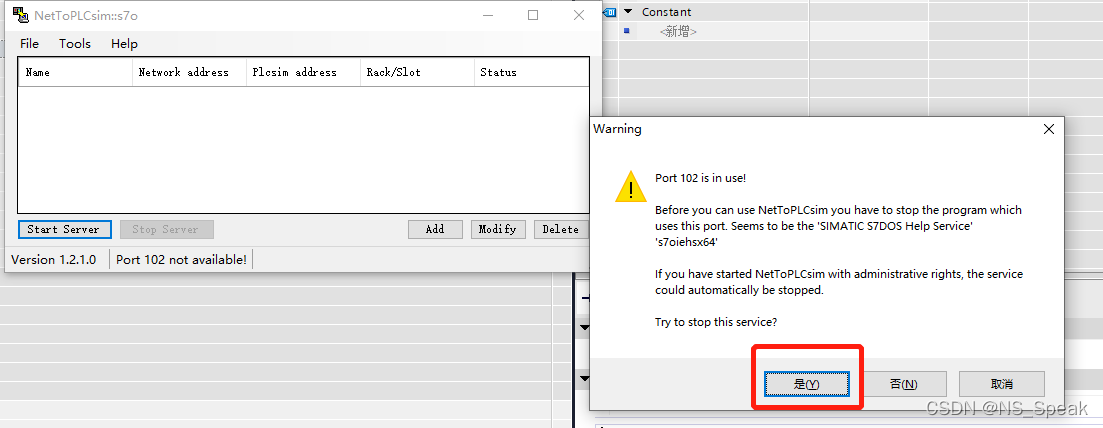Viewport: 1103px width, 428px height.
Task: Sort by Plcsim address column header
Action: (x=303, y=72)
